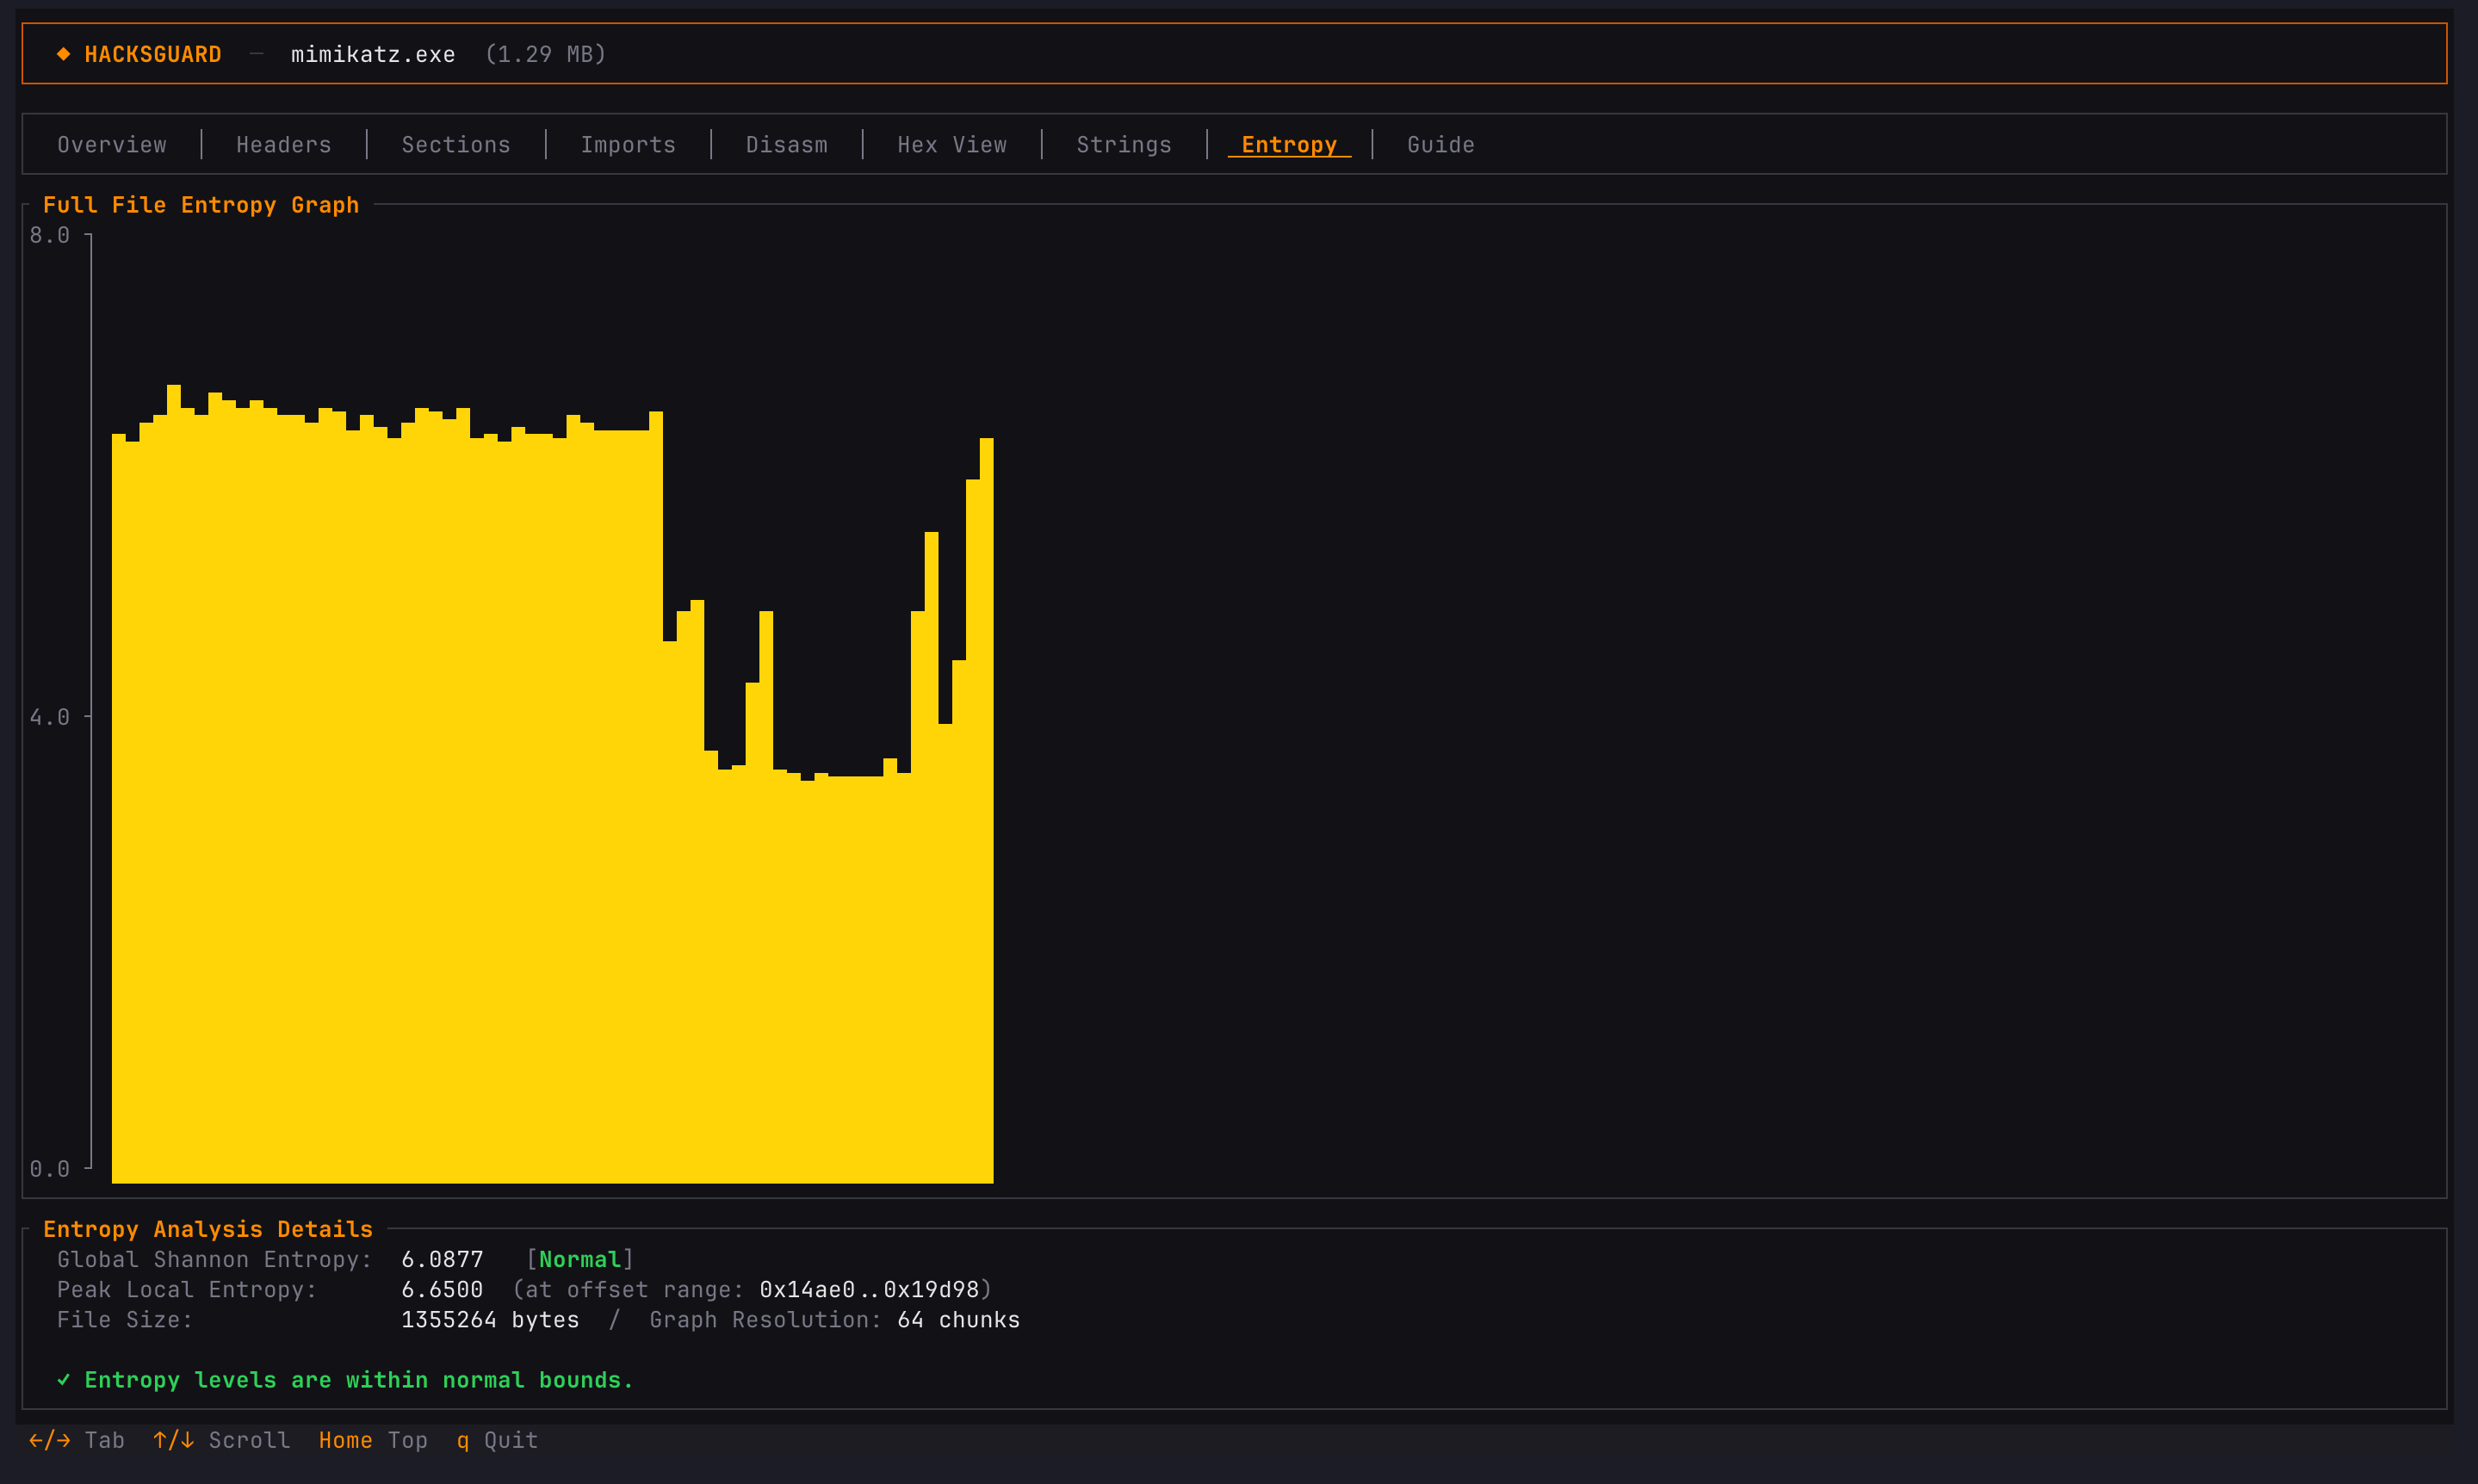Click the Global Shannon Entropy label
This screenshot has height=1484, width=2478.
coord(215,1259)
